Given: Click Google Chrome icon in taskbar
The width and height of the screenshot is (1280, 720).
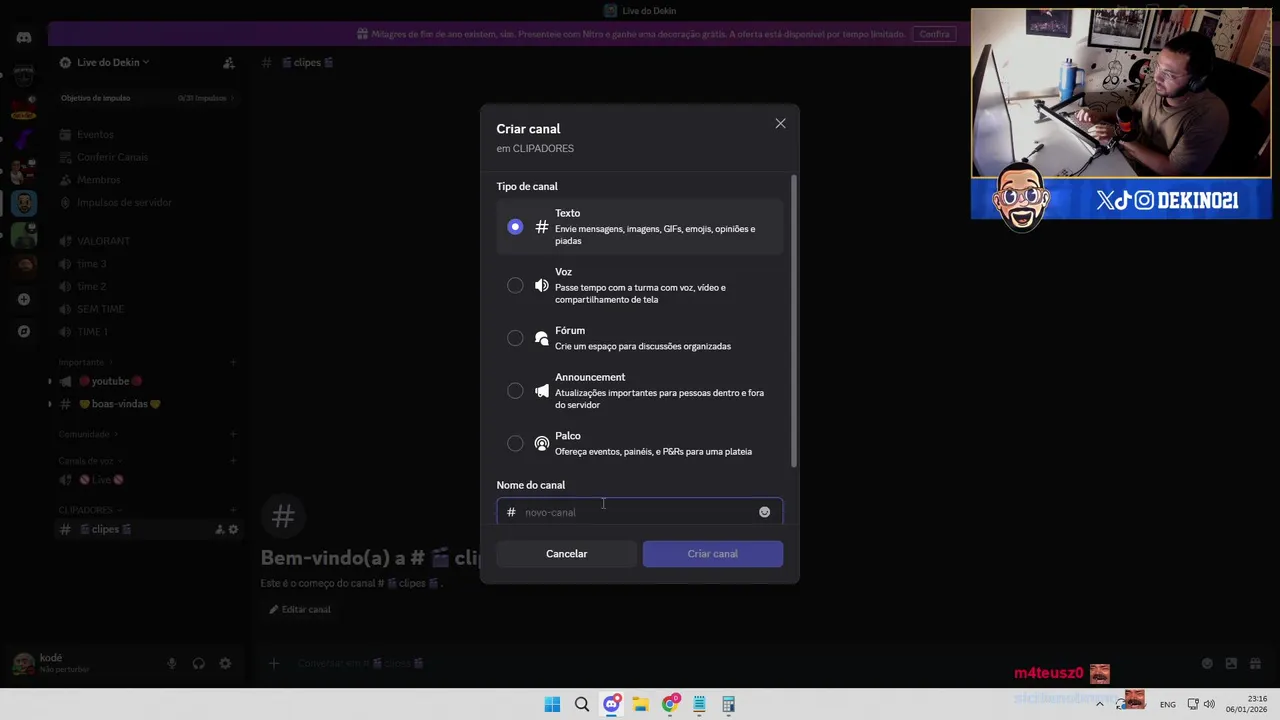Looking at the screenshot, I should (670, 704).
